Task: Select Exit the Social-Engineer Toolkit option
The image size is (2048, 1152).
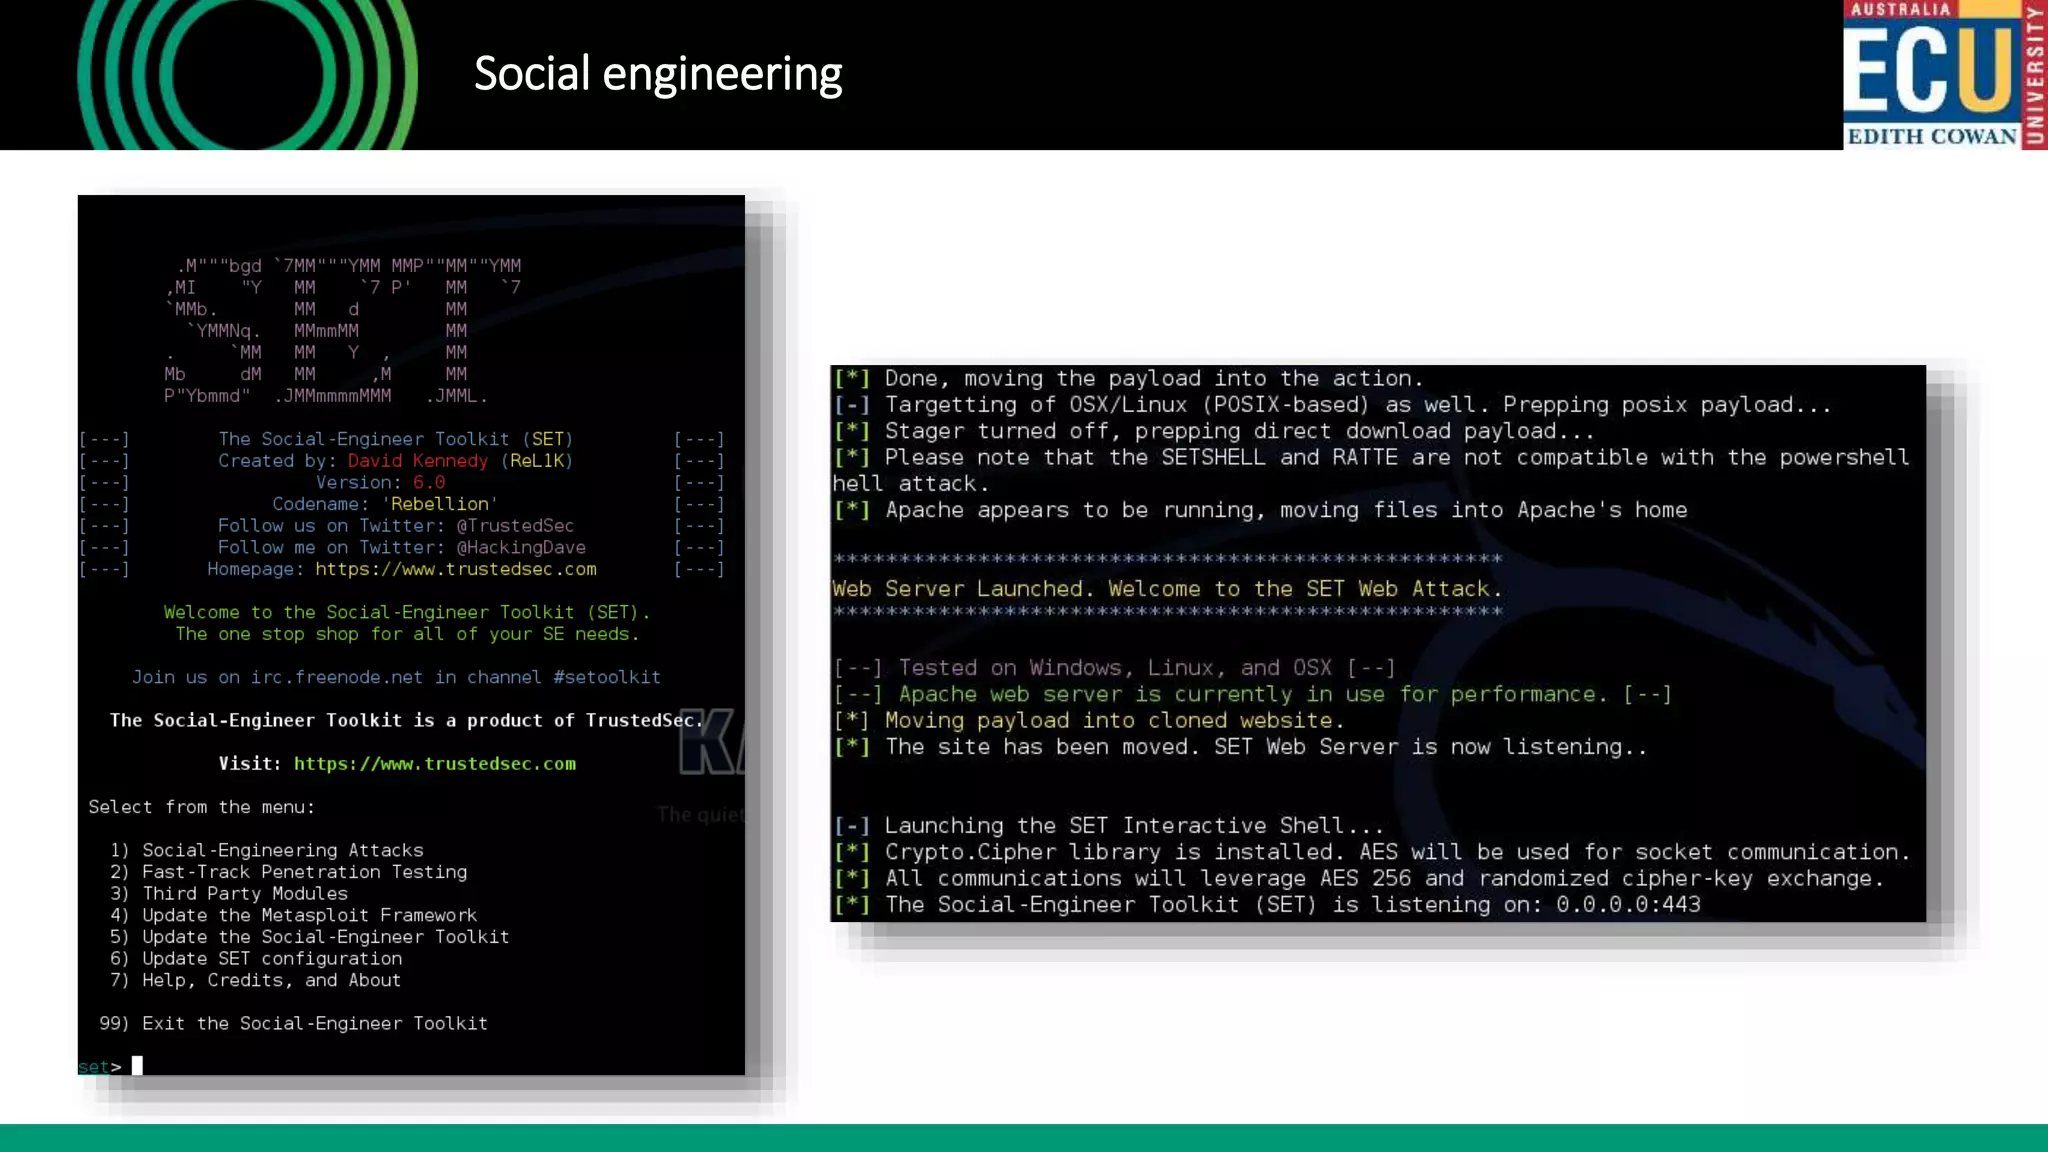Action: pyautogui.click(x=314, y=1023)
